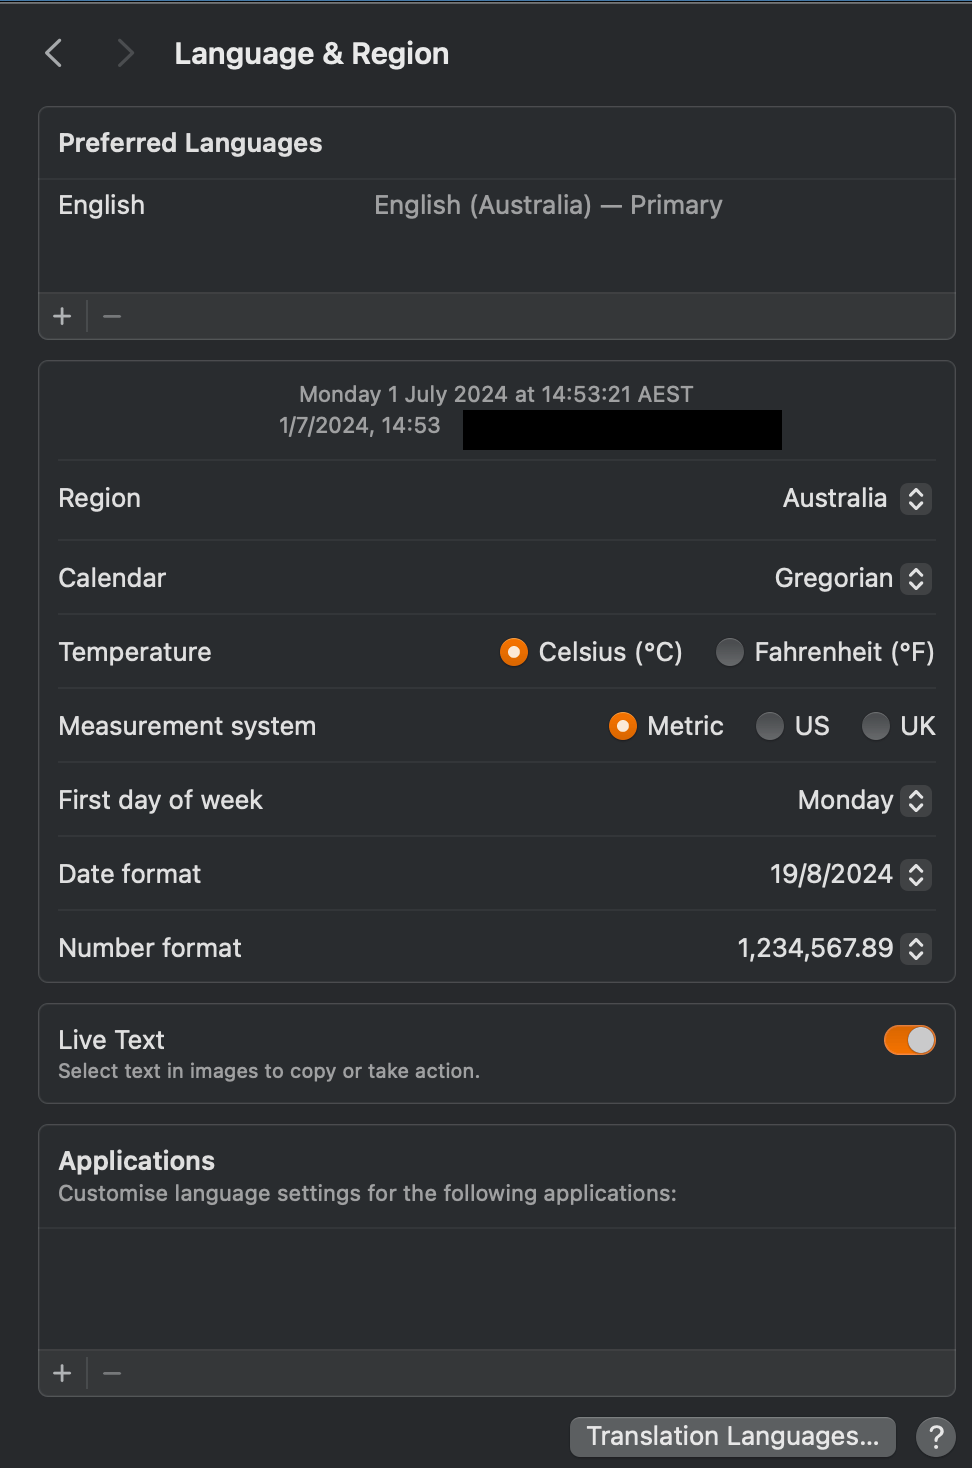Click the minus button under Applications
This screenshot has height=1468, width=972.
[x=112, y=1374]
